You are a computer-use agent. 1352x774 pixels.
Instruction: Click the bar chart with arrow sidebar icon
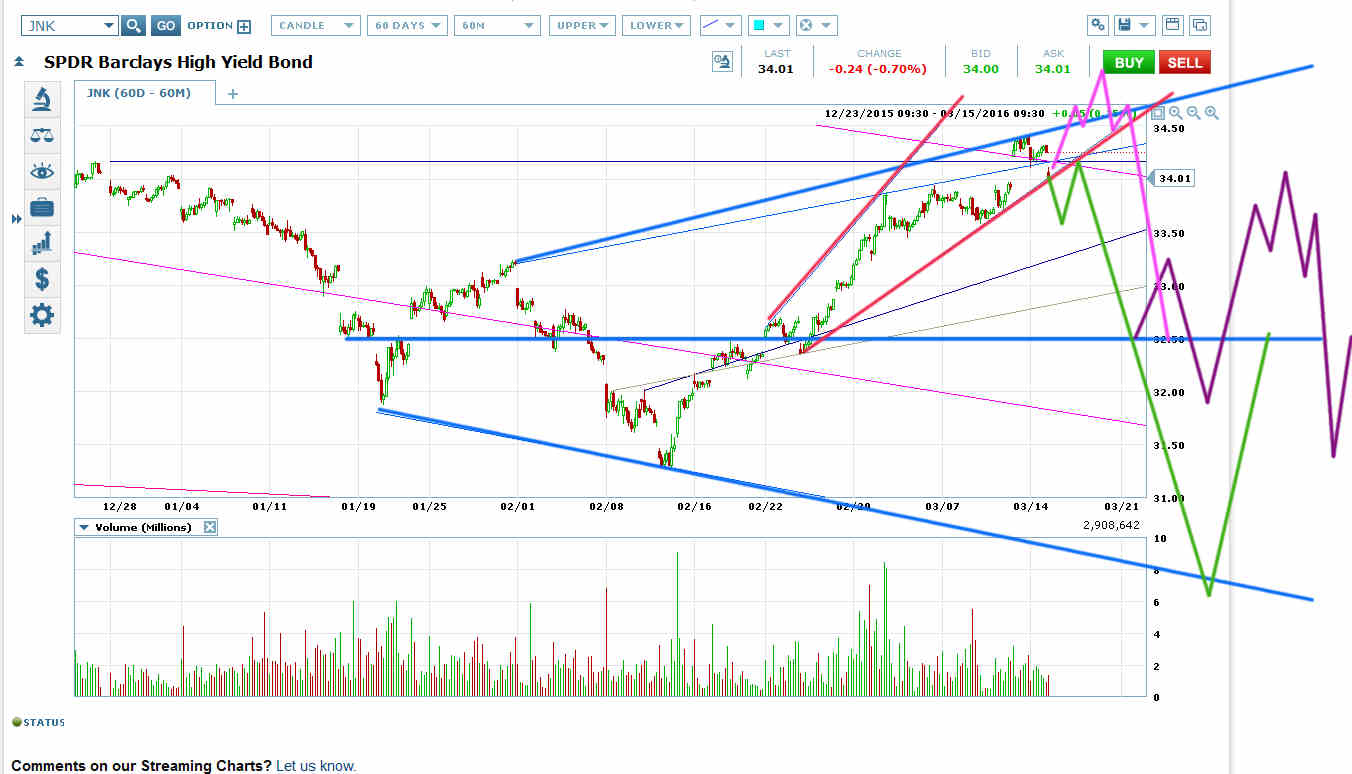click(x=42, y=243)
